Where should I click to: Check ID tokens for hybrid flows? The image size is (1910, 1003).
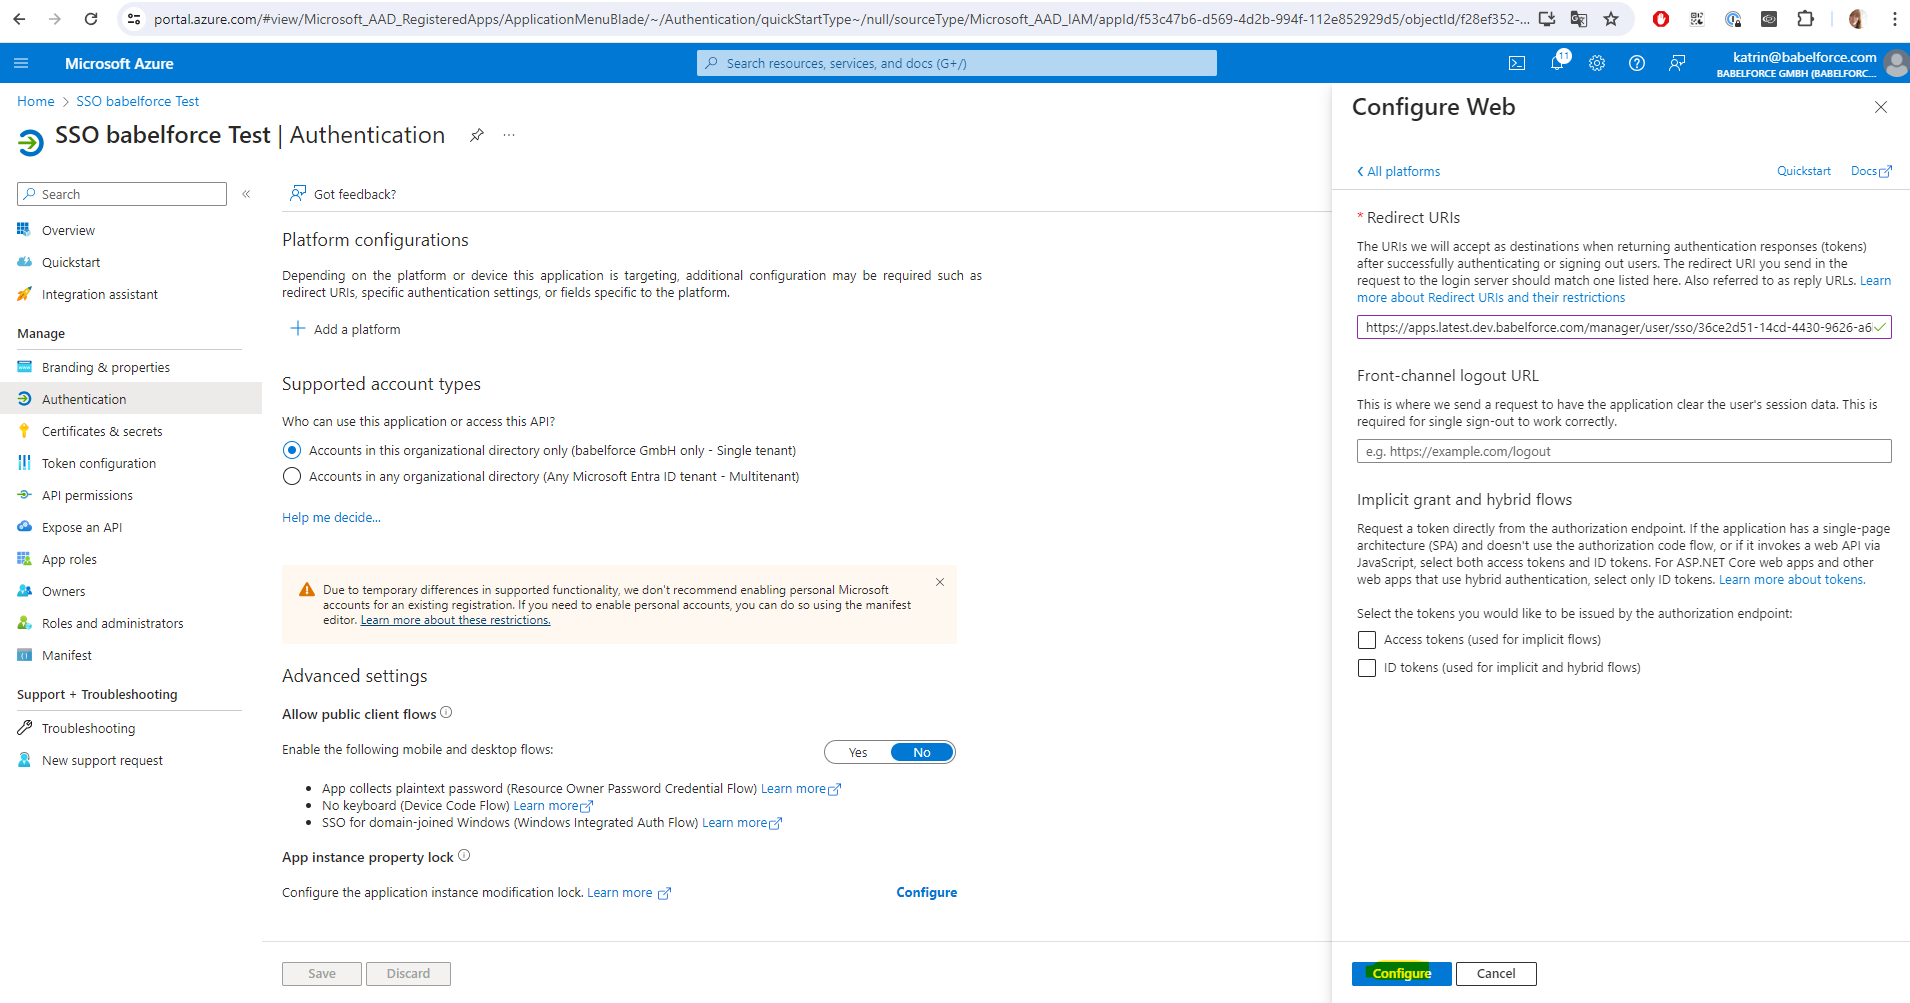(x=1367, y=668)
